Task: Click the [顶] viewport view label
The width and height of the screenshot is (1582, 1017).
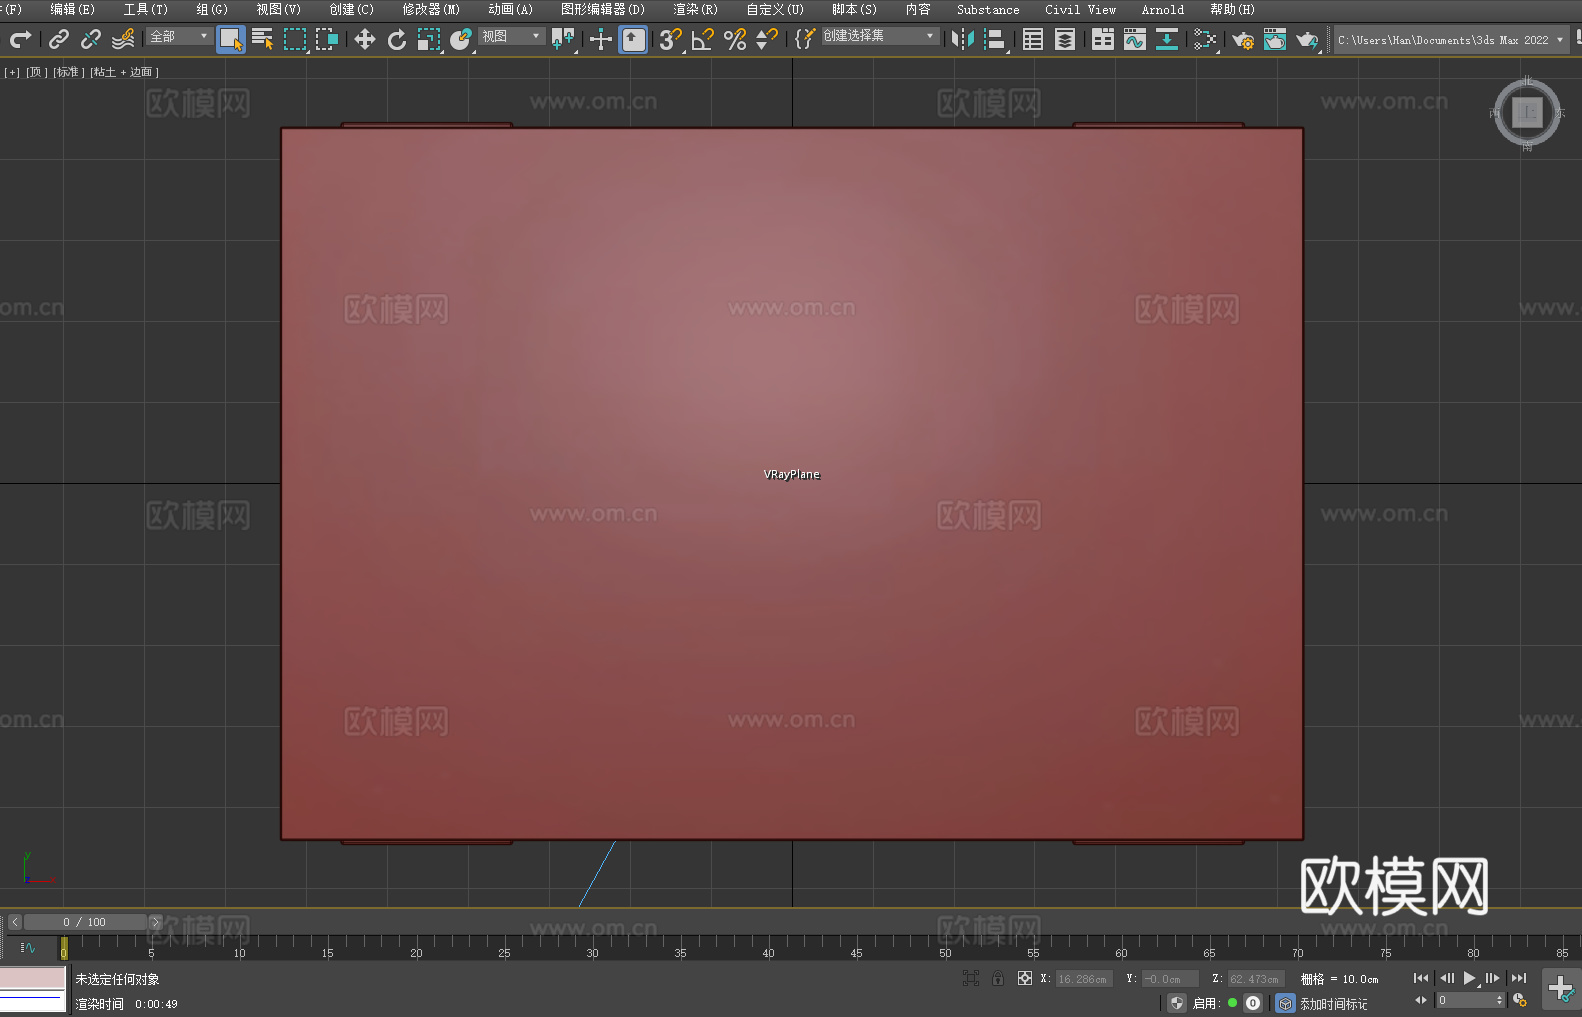Action: pos(36,72)
